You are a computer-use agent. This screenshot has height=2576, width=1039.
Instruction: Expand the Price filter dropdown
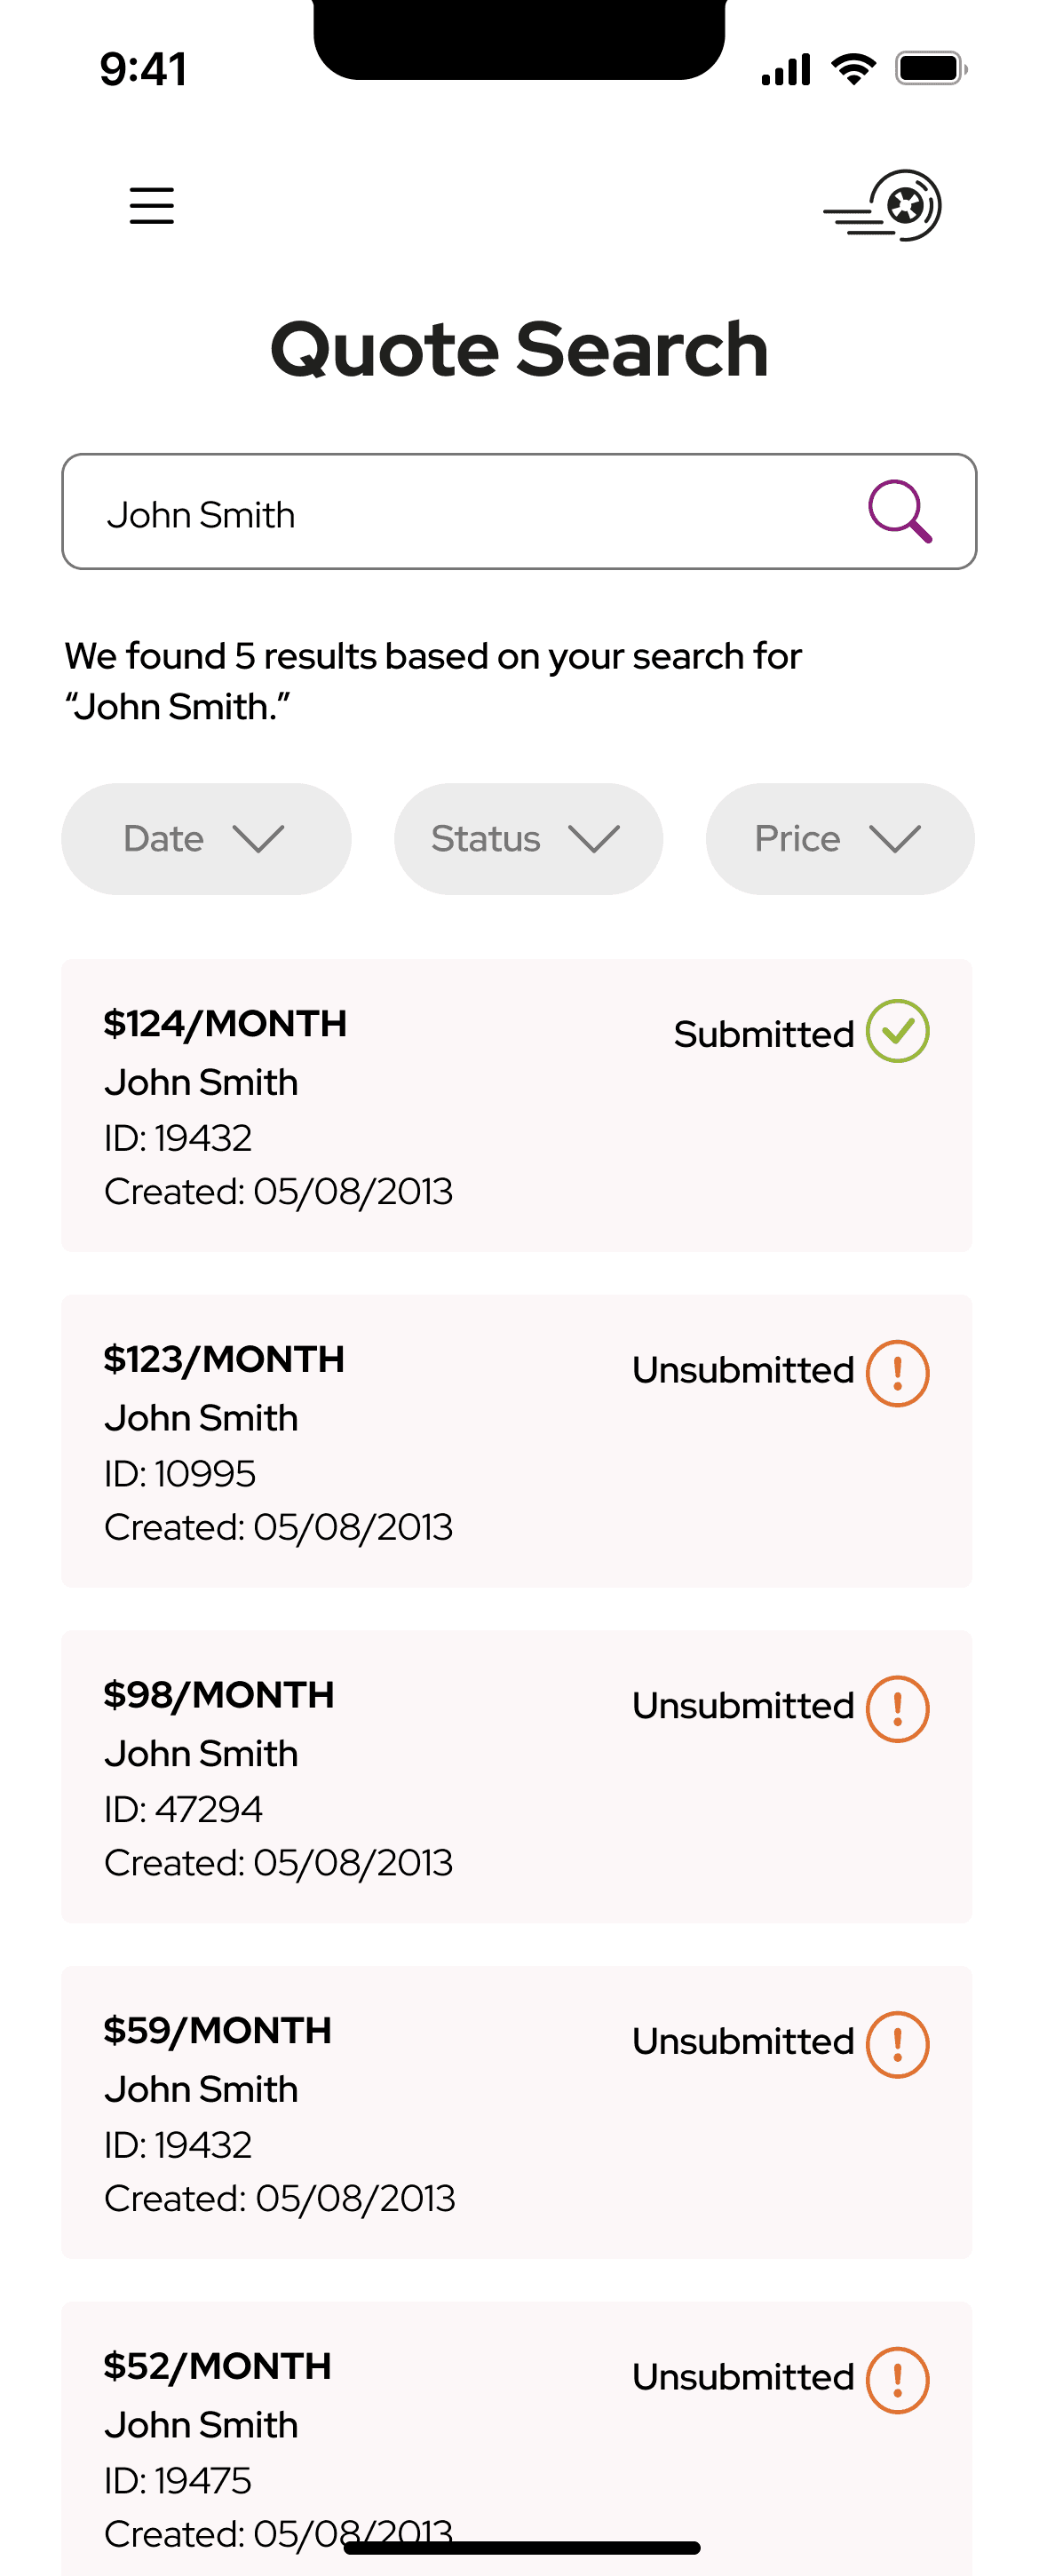840,839
